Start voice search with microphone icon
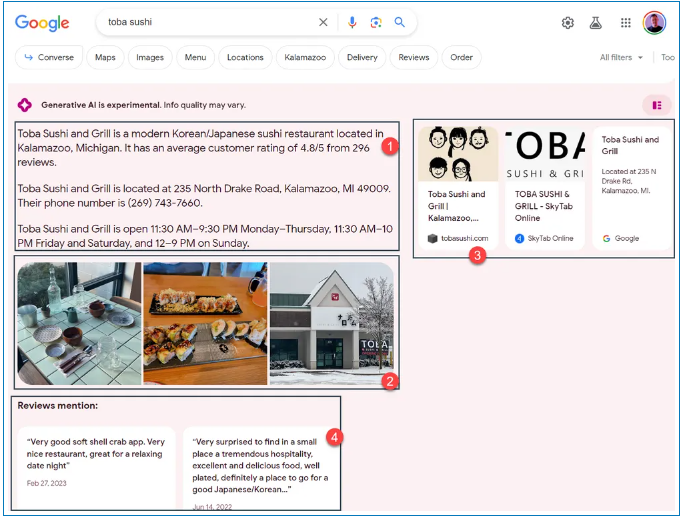The image size is (682, 518). 352,22
